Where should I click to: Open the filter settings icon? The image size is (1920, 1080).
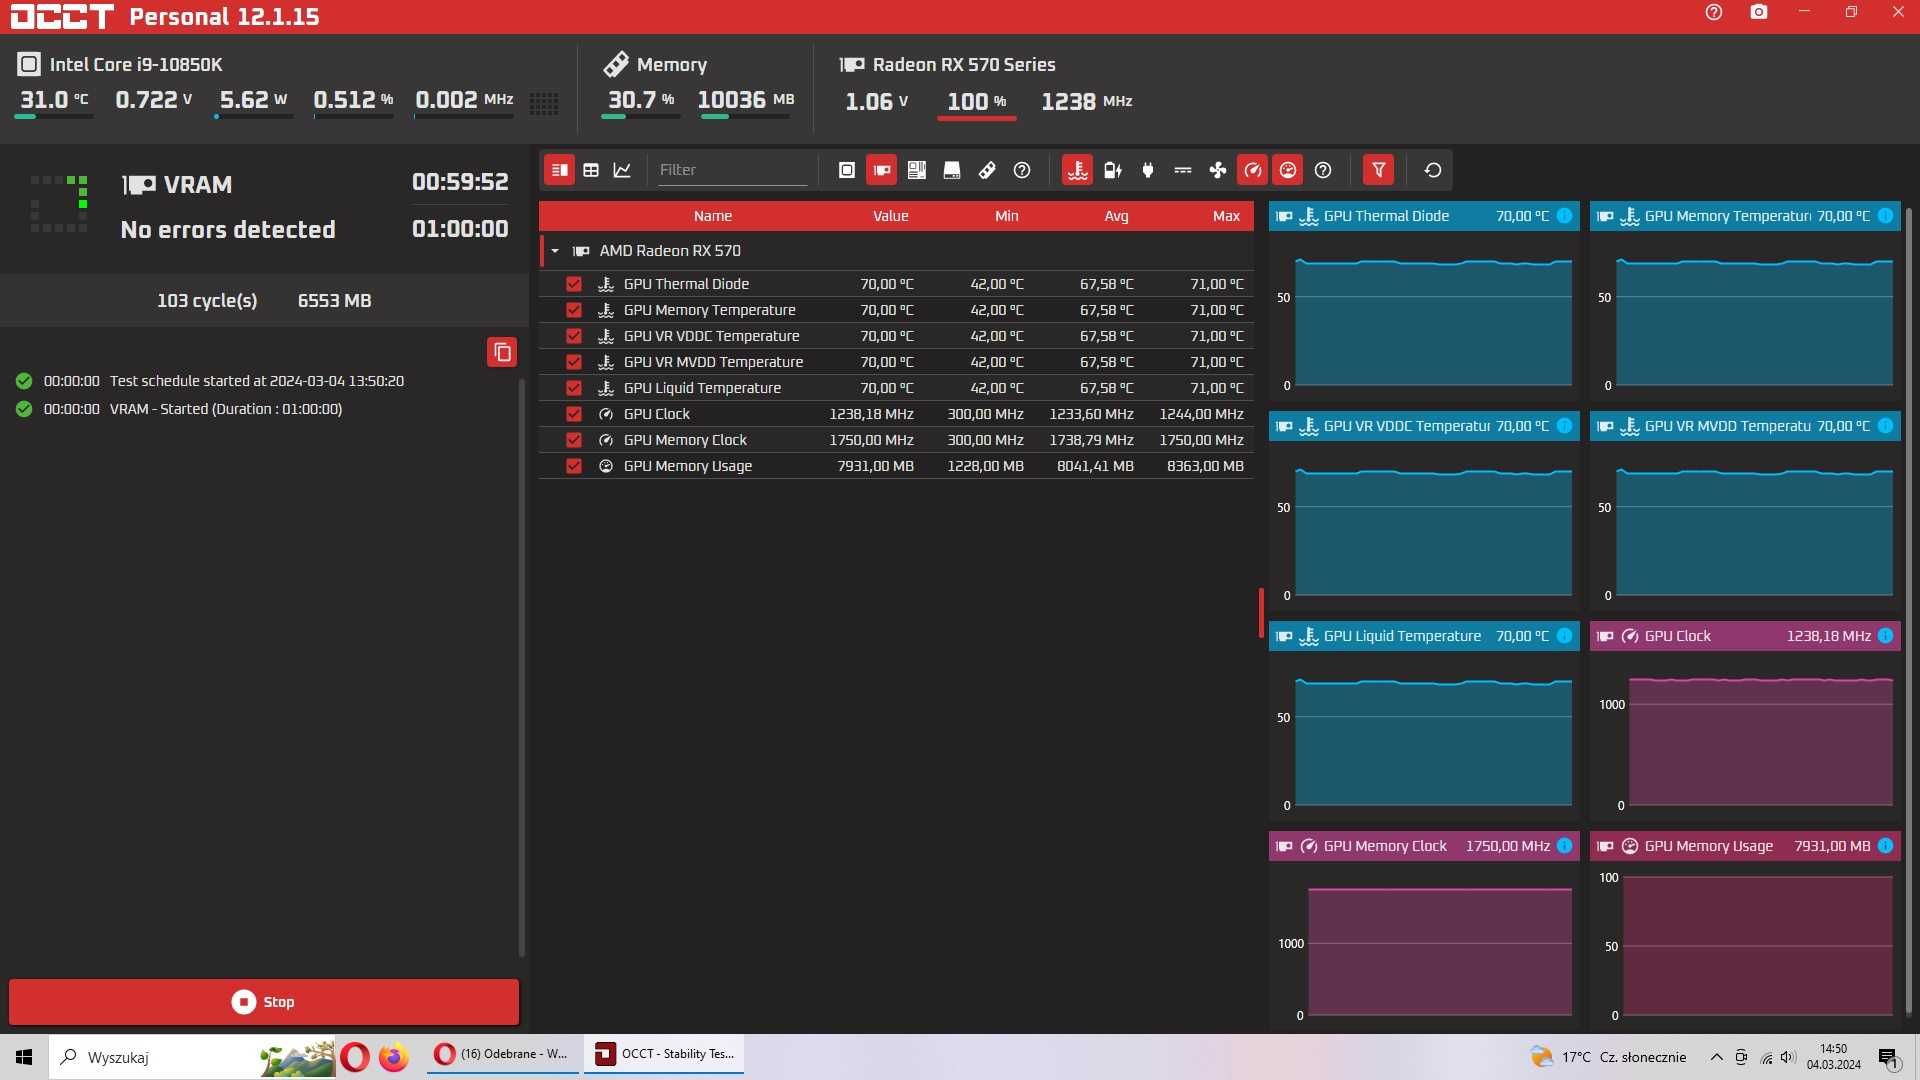1379,169
